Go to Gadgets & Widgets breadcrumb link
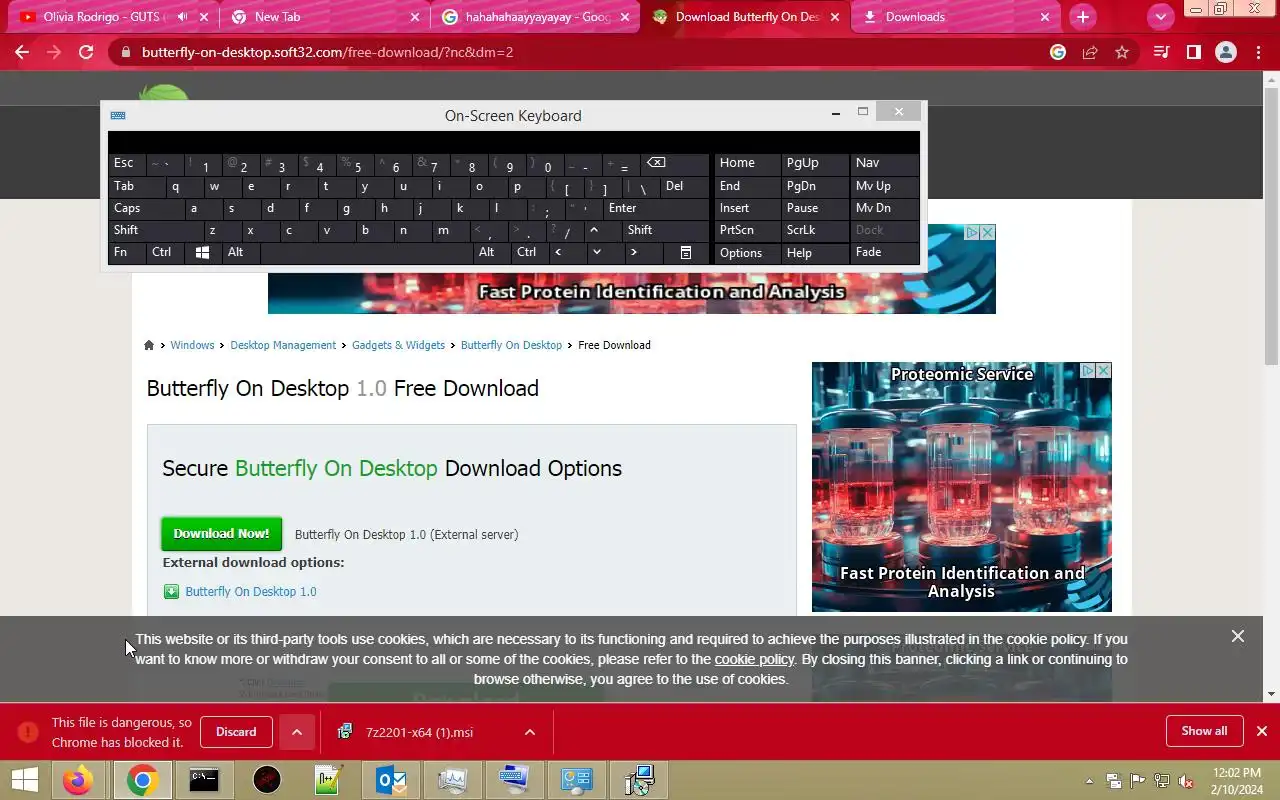This screenshot has width=1280, height=800. (398, 345)
